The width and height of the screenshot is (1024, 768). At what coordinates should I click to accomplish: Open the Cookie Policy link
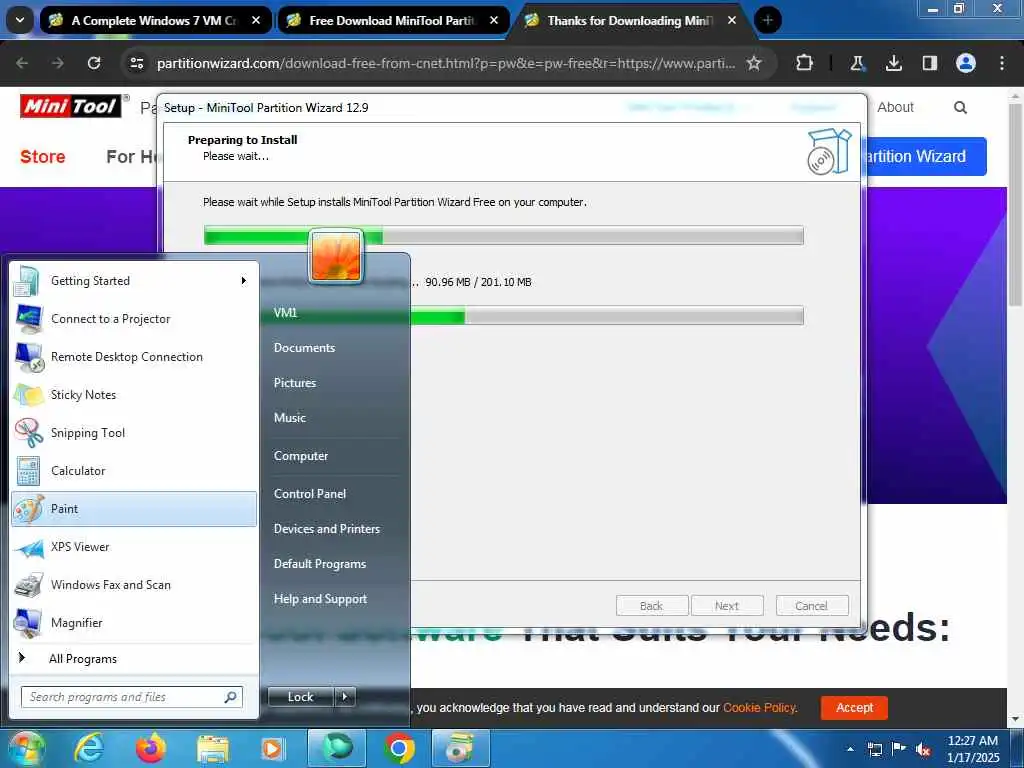[760, 707]
